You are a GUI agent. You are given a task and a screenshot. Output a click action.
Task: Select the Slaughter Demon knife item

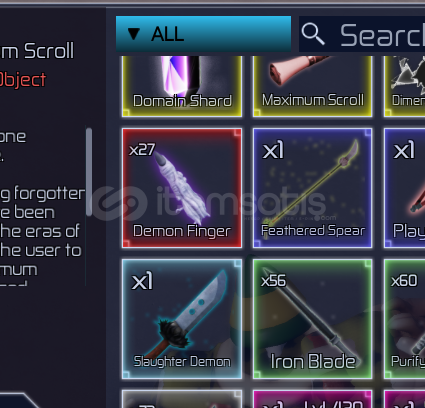tap(182, 319)
